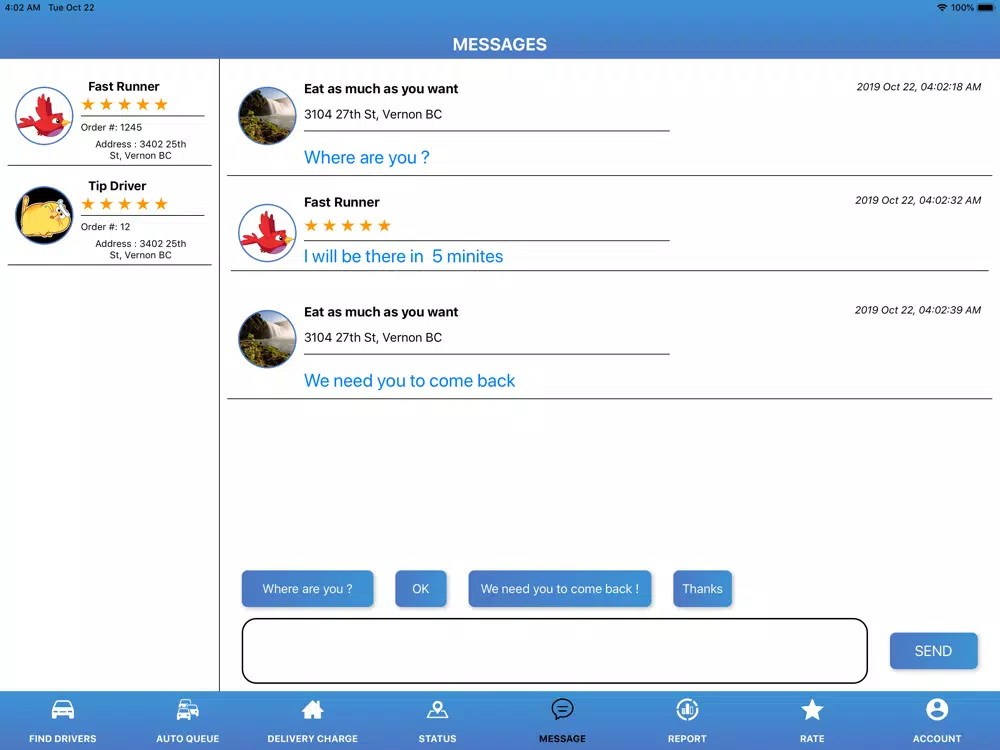Switch to AUTO QUEUE tab label
The width and height of the screenshot is (1000, 750).
click(188, 739)
